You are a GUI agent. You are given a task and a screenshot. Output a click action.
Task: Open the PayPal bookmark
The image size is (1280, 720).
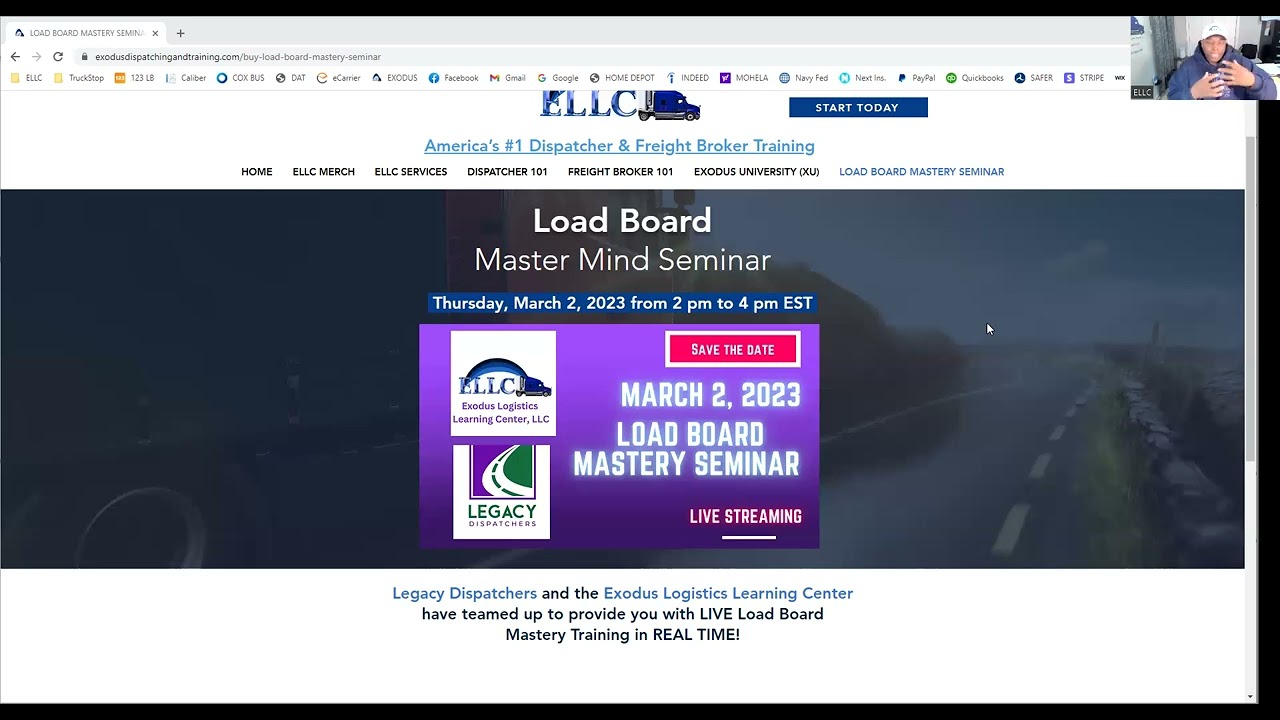tap(916, 78)
